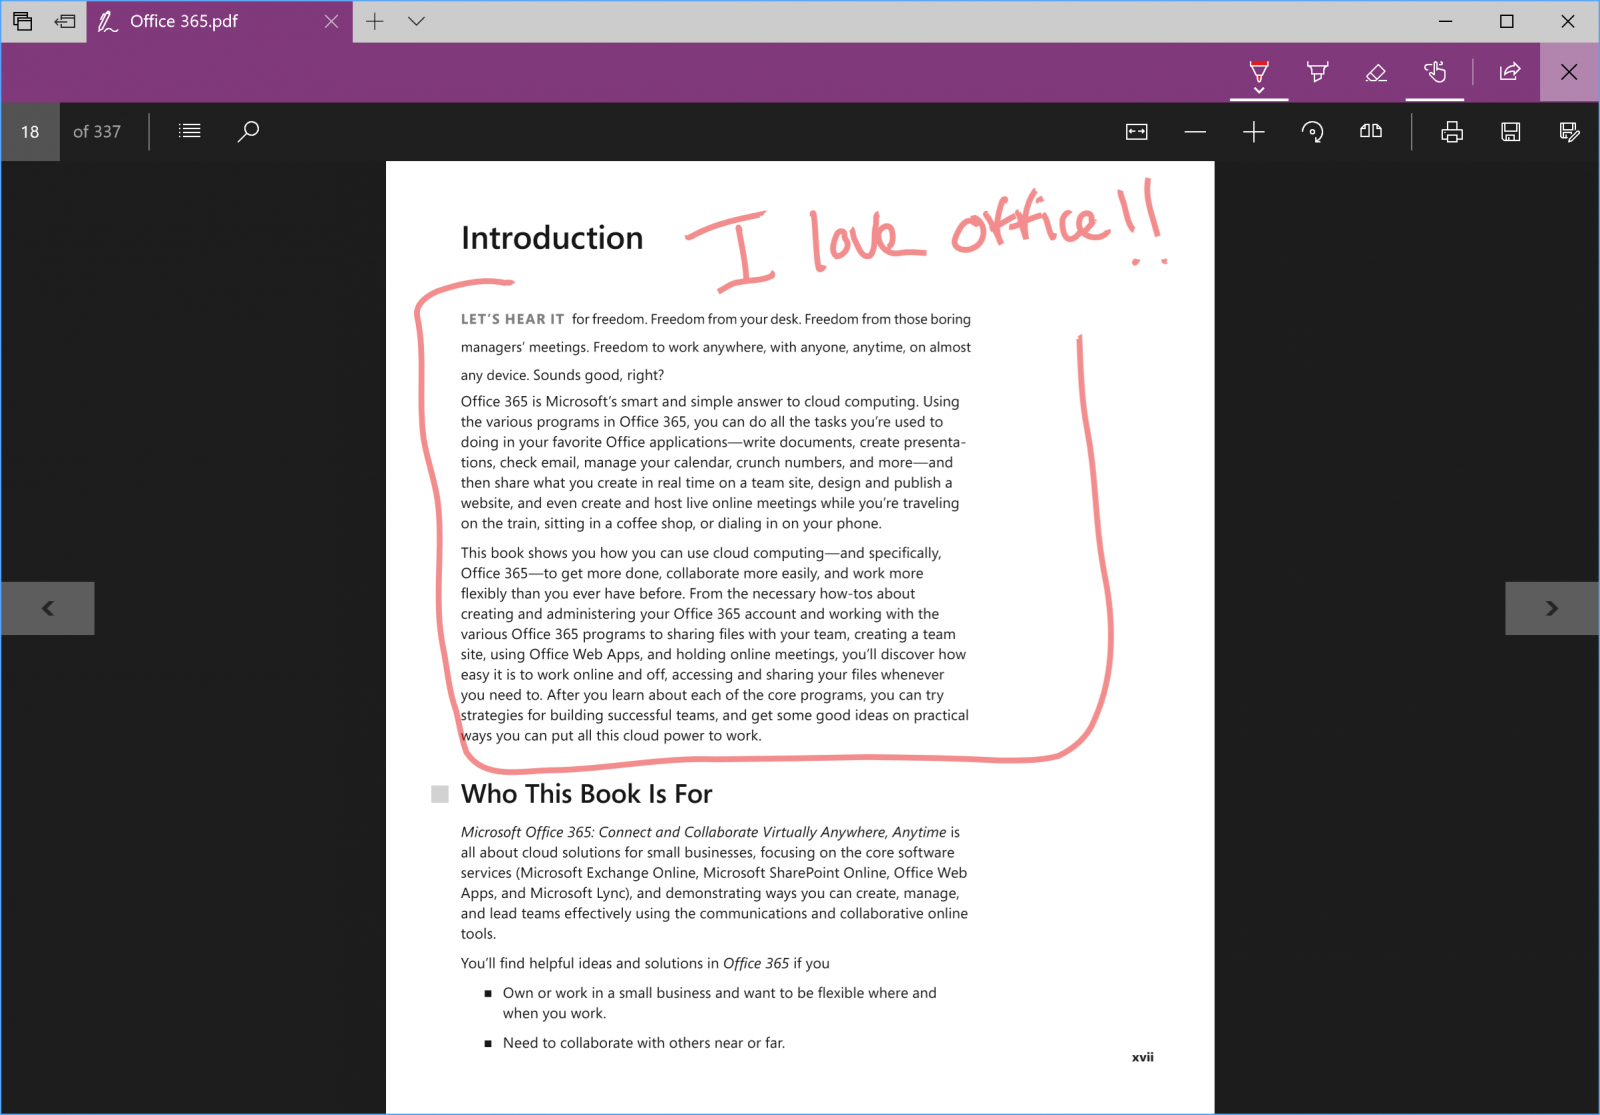Select the Highlighter tool
Image resolution: width=1600 pixels, height=1115 pixels.
tap(1317, 72)
